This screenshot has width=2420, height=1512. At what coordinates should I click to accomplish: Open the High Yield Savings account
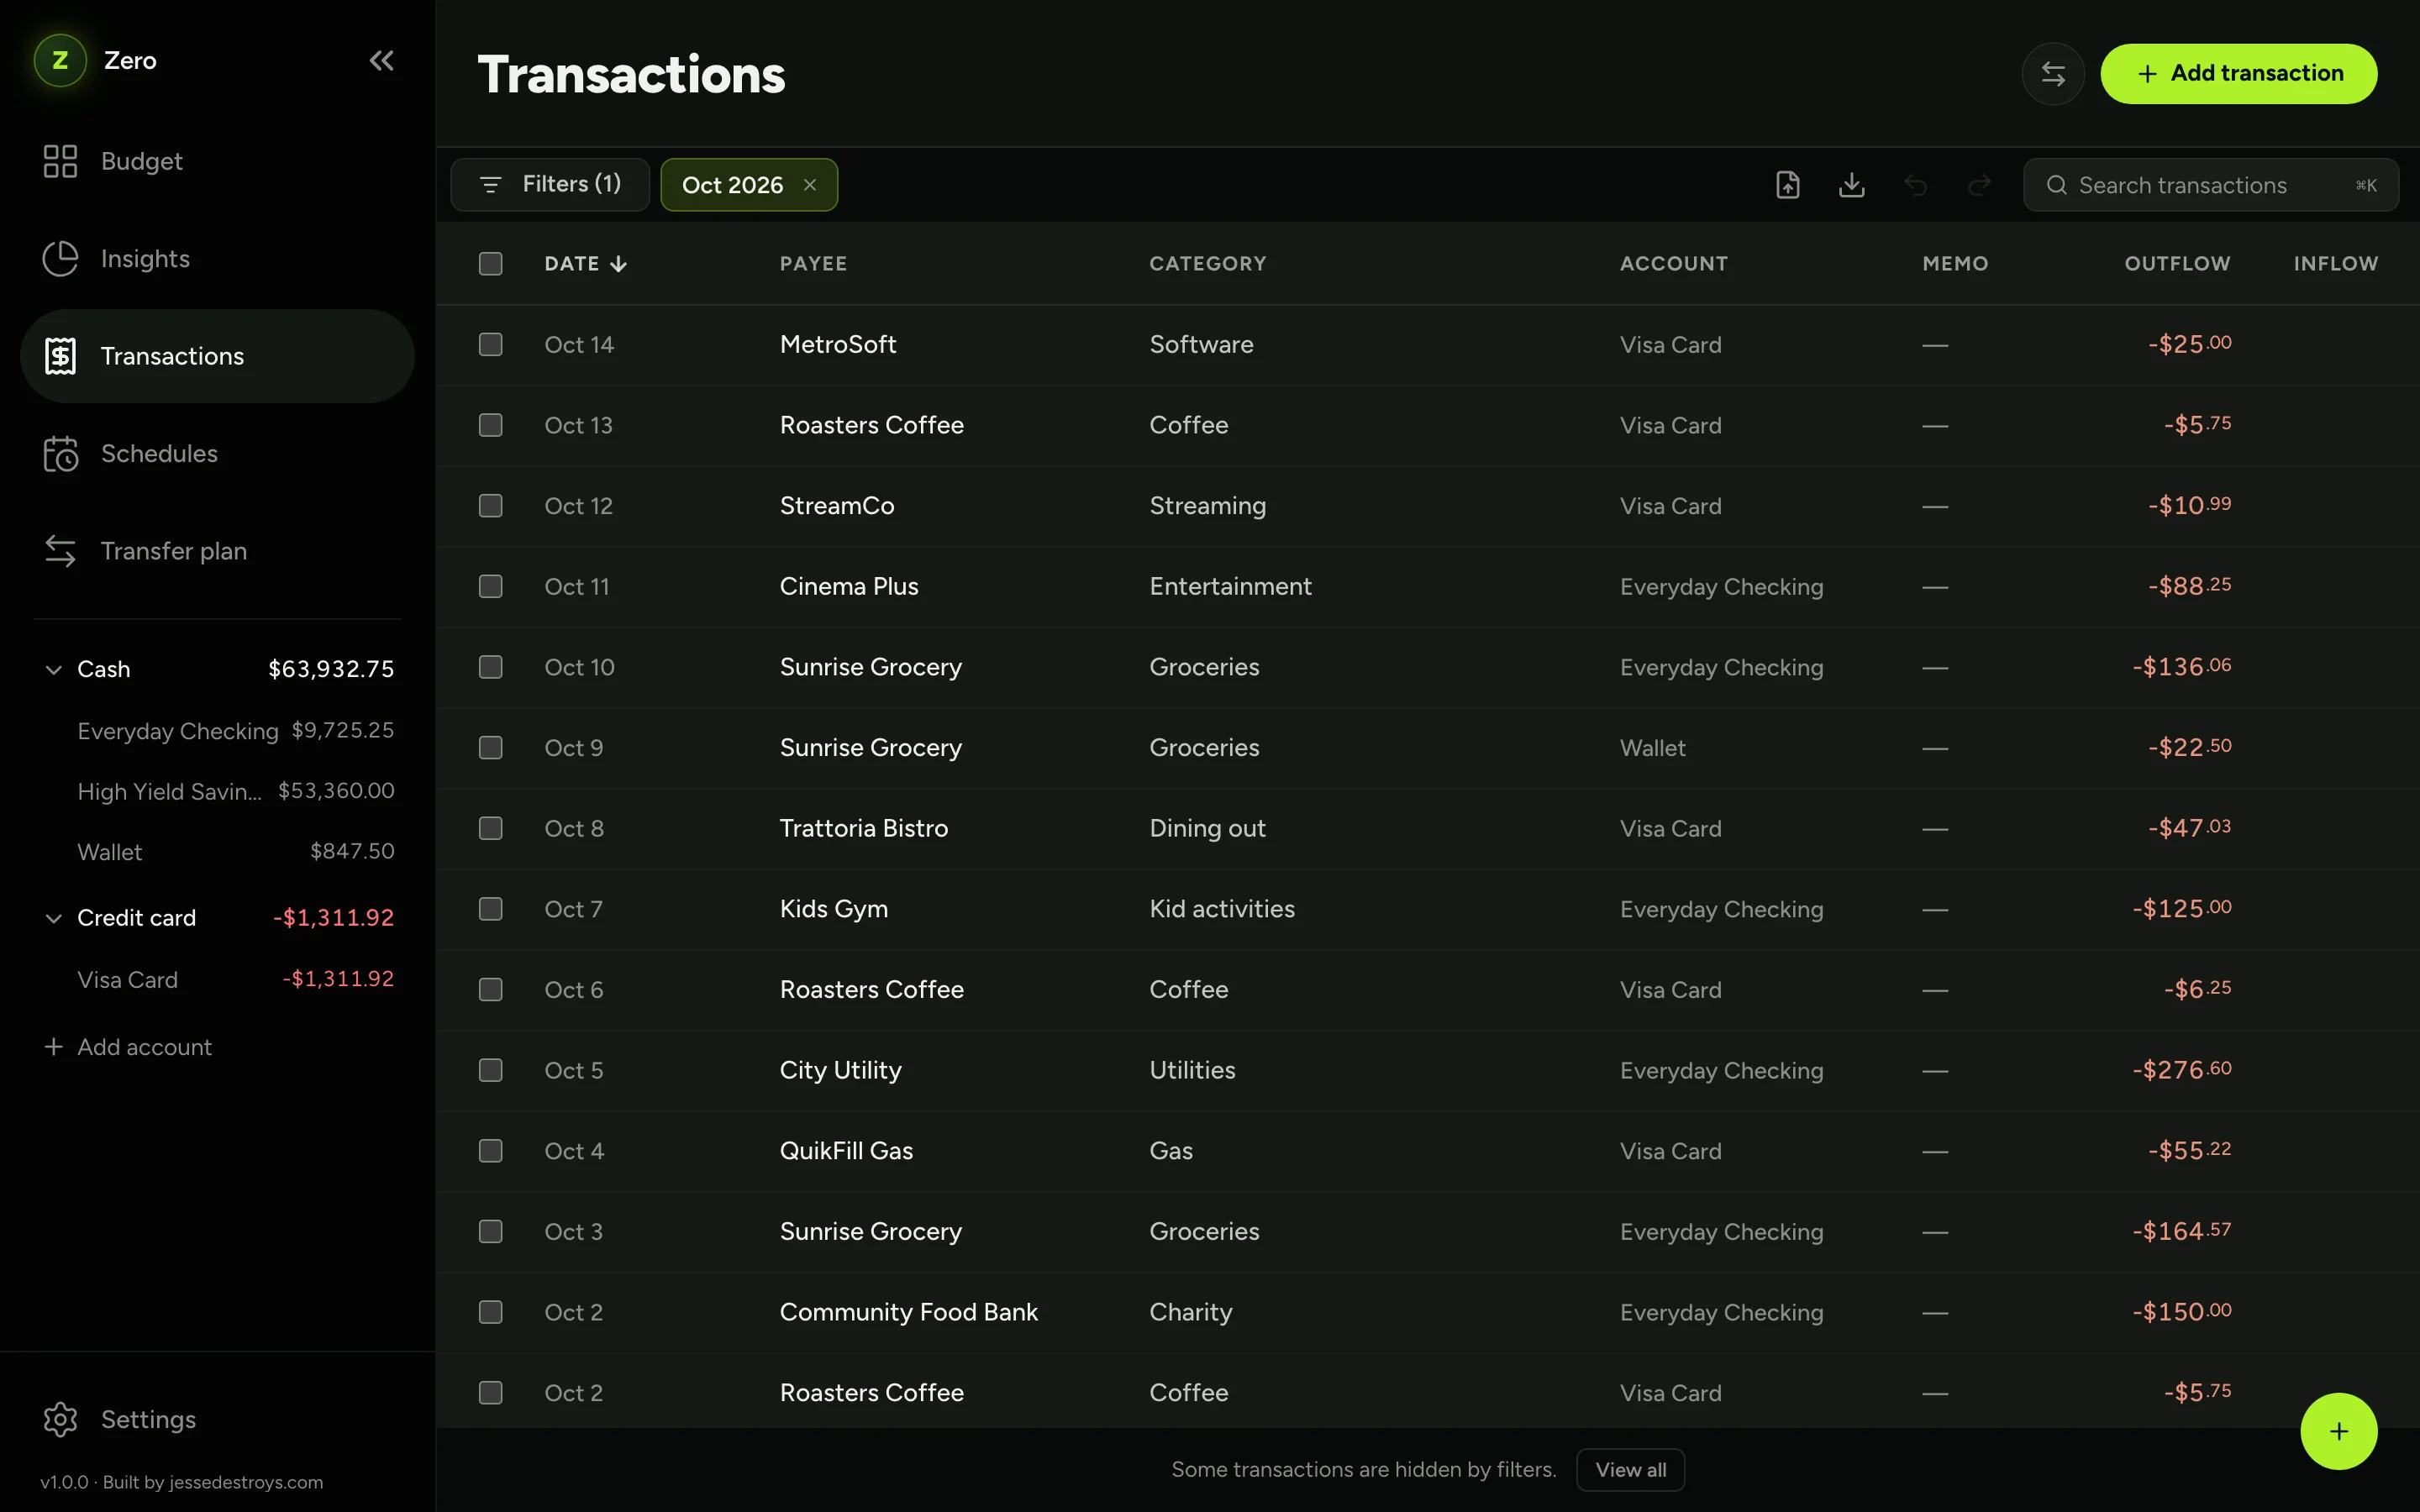pyautogui.click(x=235, y=792)
